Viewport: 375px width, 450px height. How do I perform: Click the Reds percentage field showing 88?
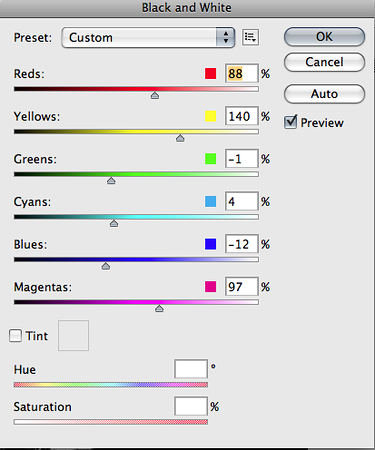tap(242, 73)
